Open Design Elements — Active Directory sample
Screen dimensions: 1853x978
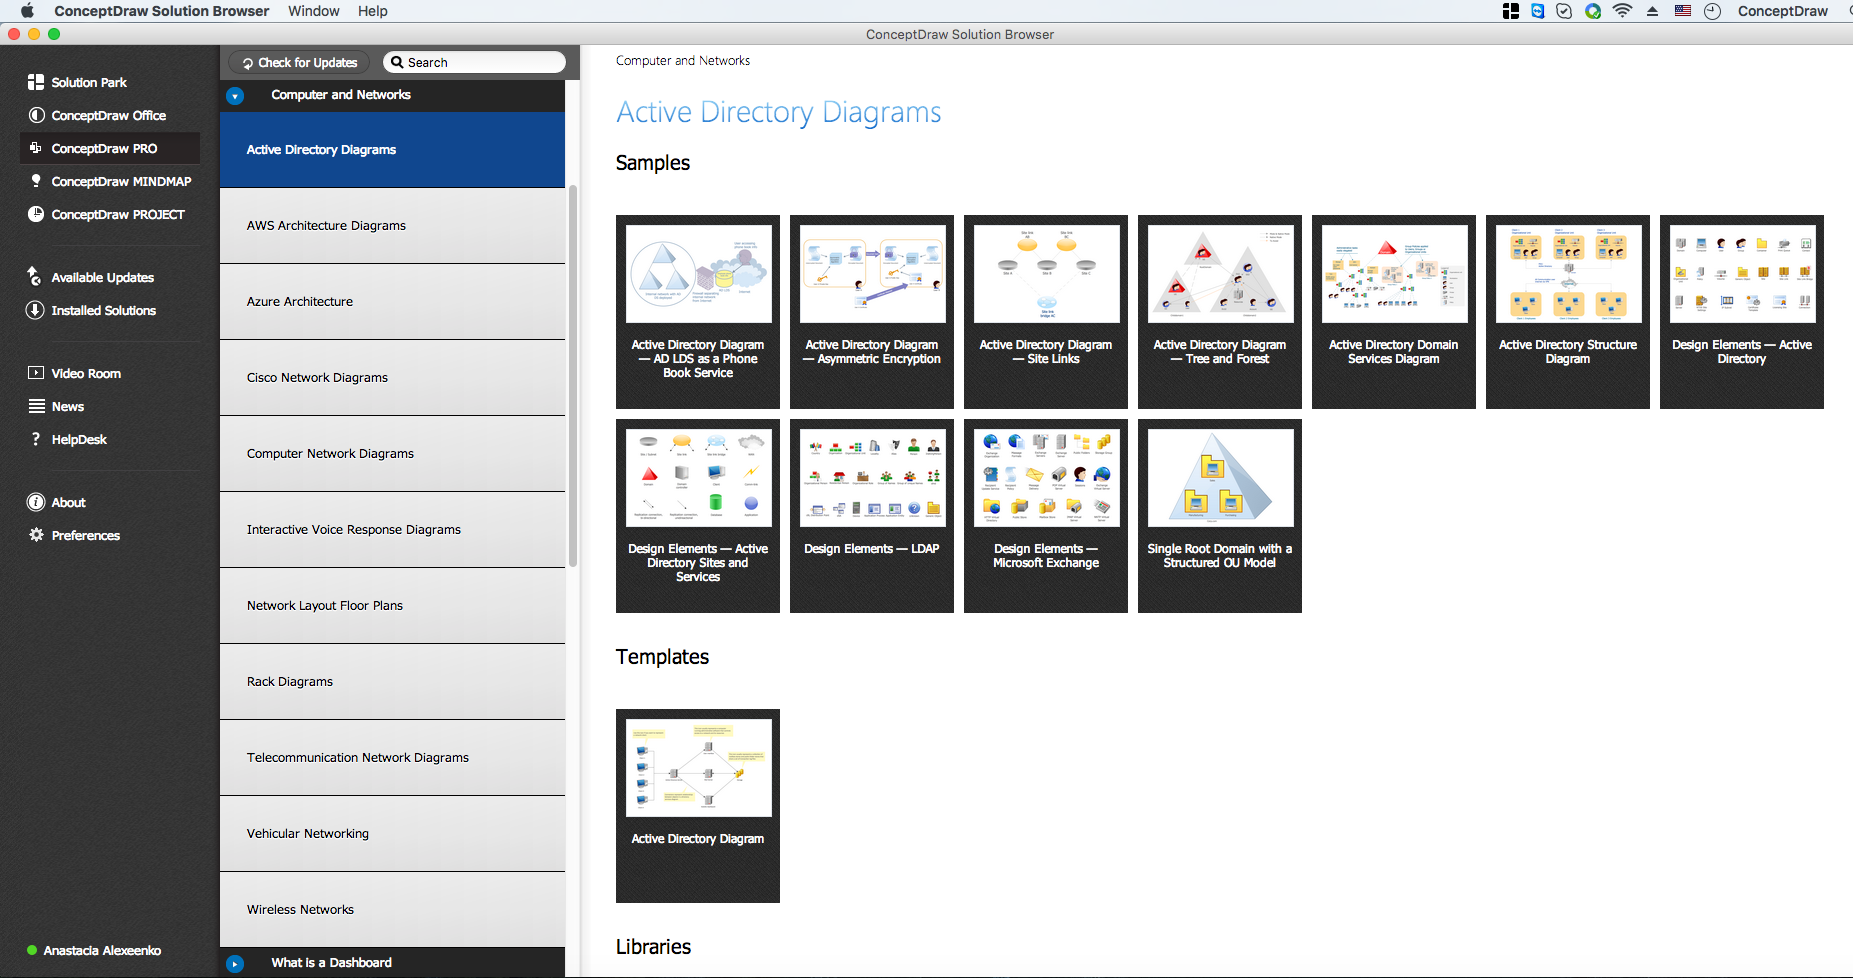coord(1742,311)
